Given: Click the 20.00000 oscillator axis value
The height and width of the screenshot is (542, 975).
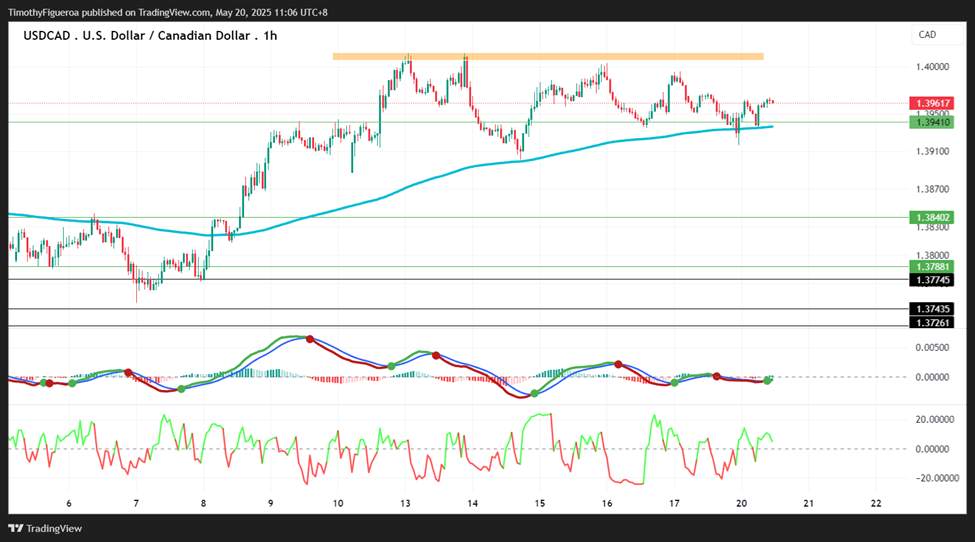Looking at the screenshot, I should (x=935, y=420).
